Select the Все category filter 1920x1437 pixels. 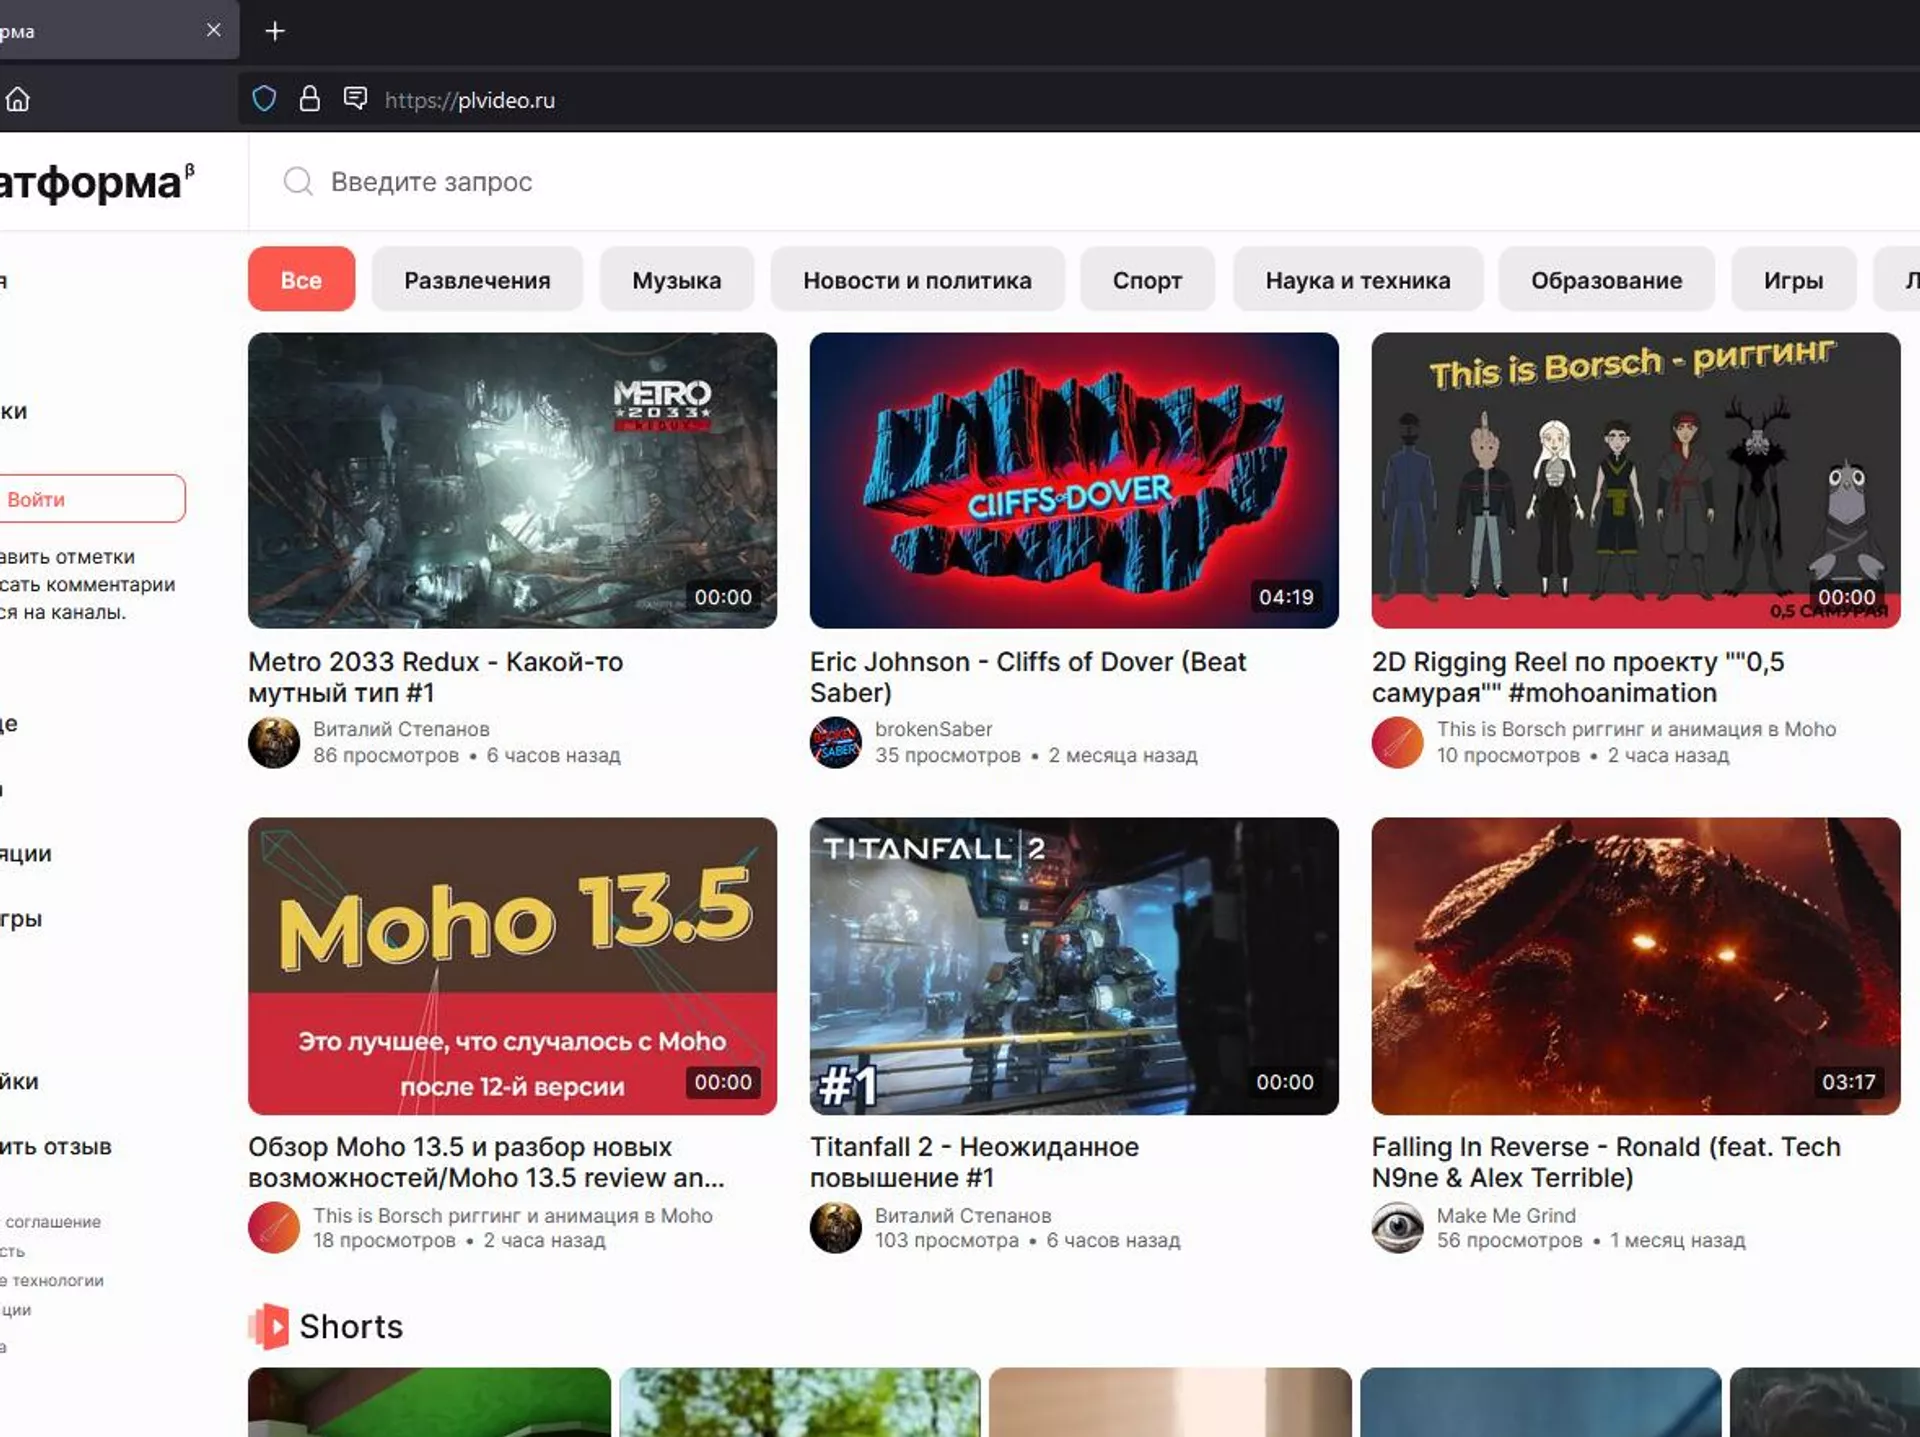[301, 280]
